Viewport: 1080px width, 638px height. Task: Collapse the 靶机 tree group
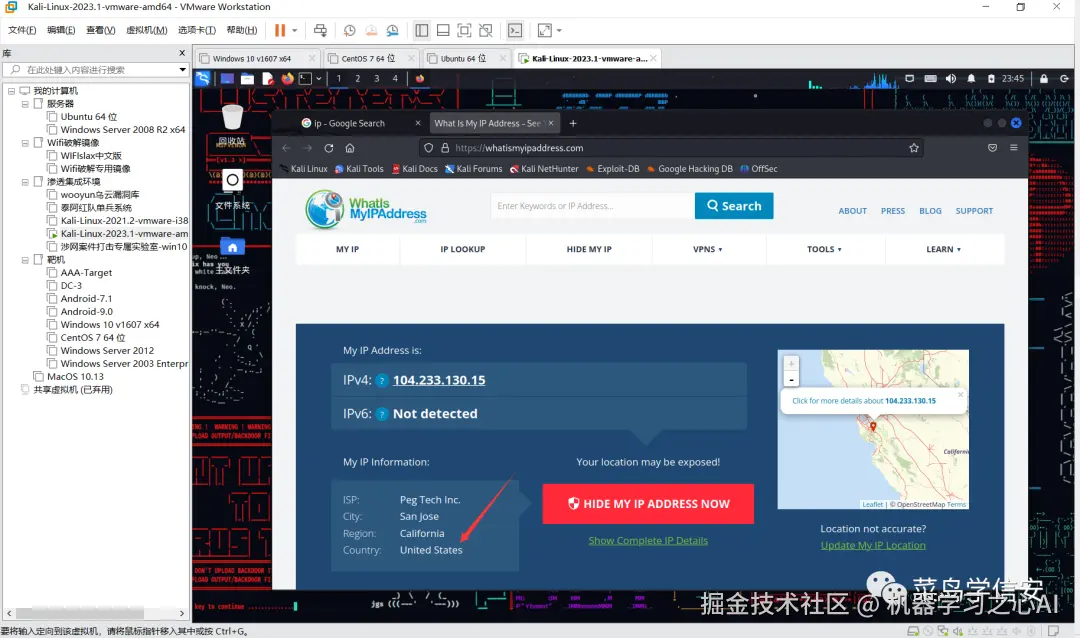[x=25, y=260]
